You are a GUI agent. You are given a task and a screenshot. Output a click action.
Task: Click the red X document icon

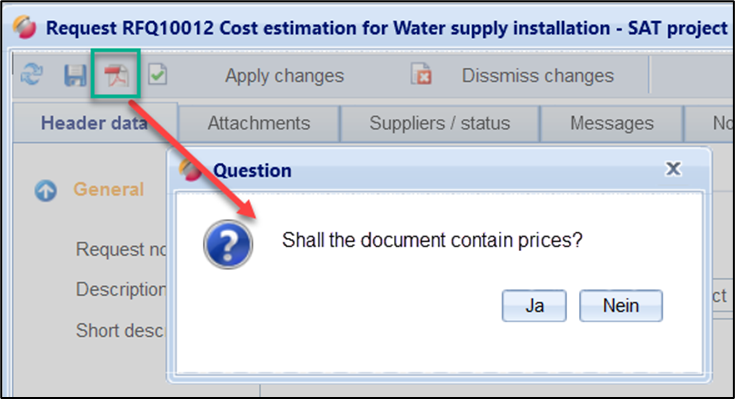click(421, 74)
